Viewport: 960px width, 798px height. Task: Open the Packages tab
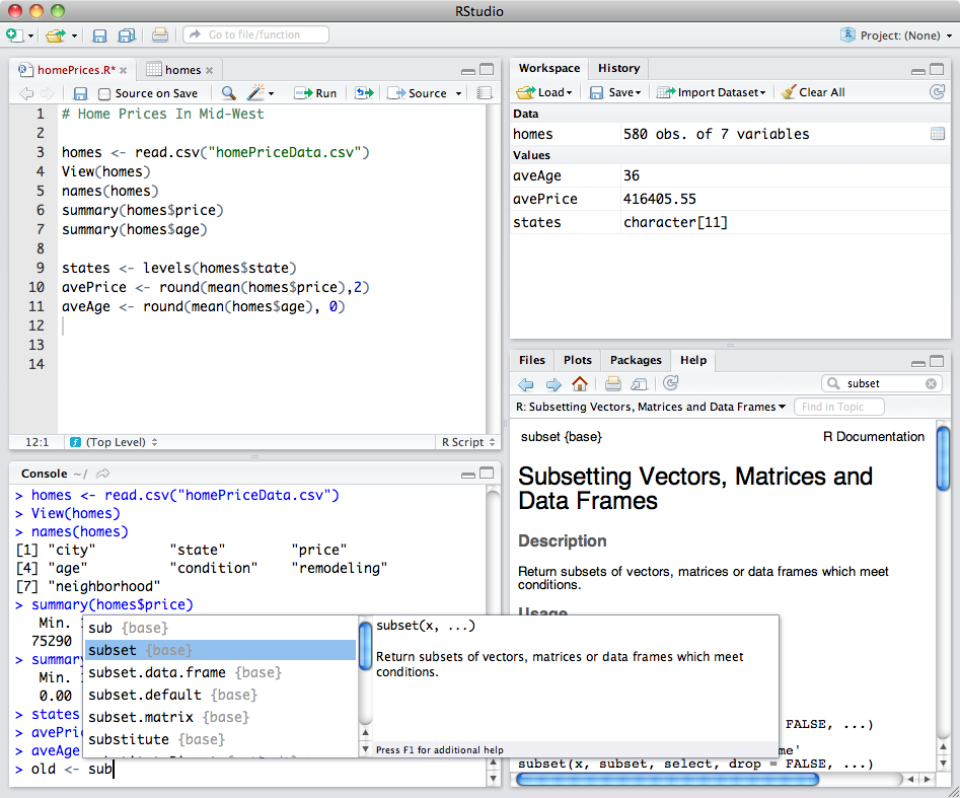[x=635, y=360]
